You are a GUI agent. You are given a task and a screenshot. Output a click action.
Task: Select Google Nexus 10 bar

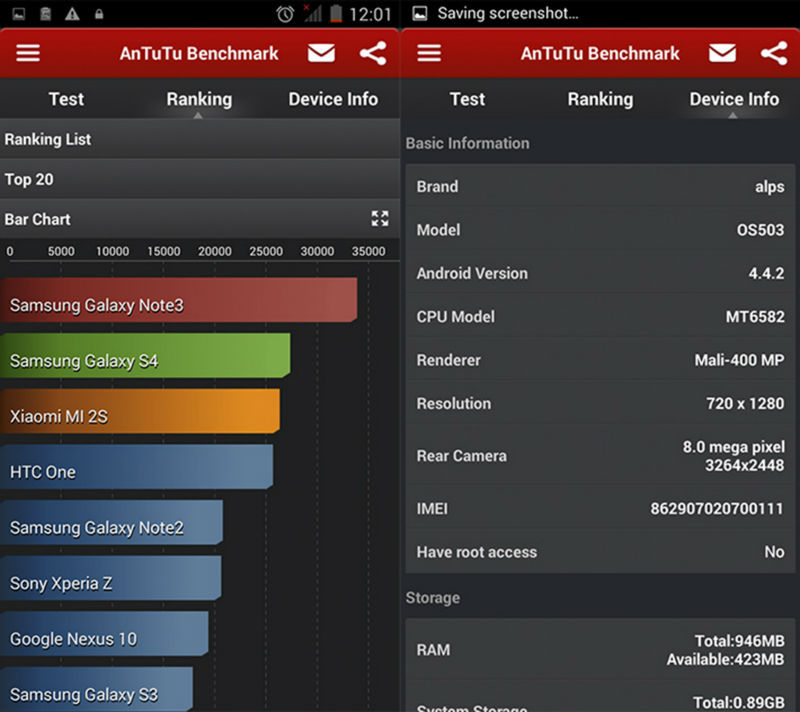104,633
